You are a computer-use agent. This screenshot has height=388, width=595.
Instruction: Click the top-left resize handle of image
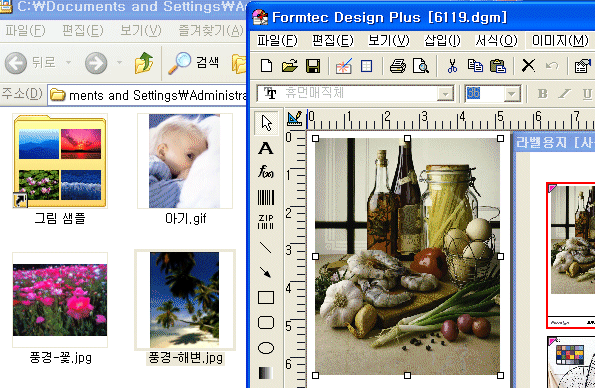click(x=315, y=139)
